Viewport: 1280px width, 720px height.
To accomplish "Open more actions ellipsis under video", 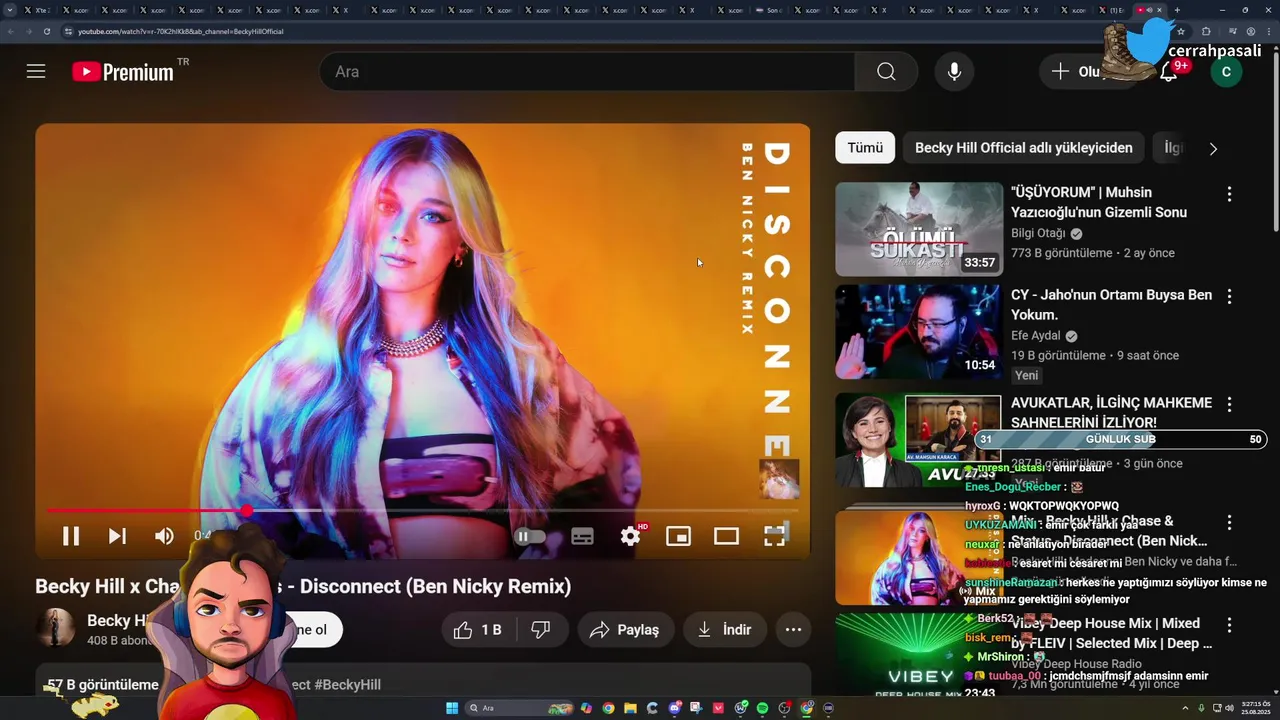I will point(793,630).
